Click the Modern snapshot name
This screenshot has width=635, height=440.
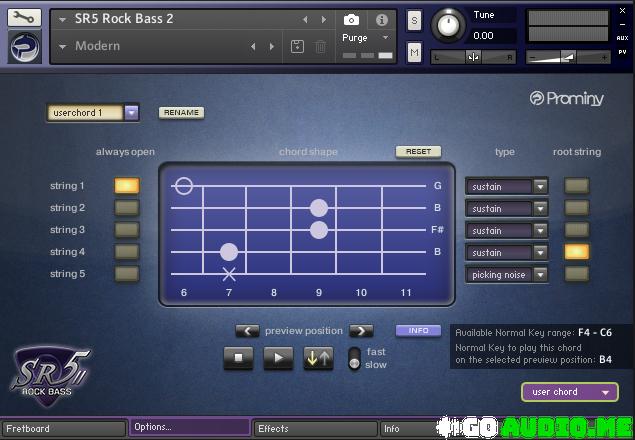[98, 46]
